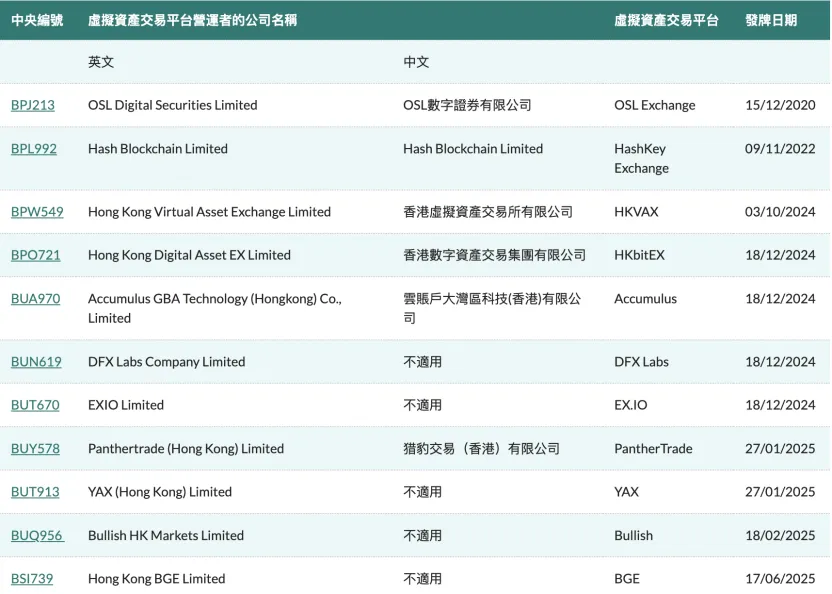832x594 pixels.
Task: Click the BUT670 link for EXIO Limited
Action: pyautogui.click(x=35, y=405)
